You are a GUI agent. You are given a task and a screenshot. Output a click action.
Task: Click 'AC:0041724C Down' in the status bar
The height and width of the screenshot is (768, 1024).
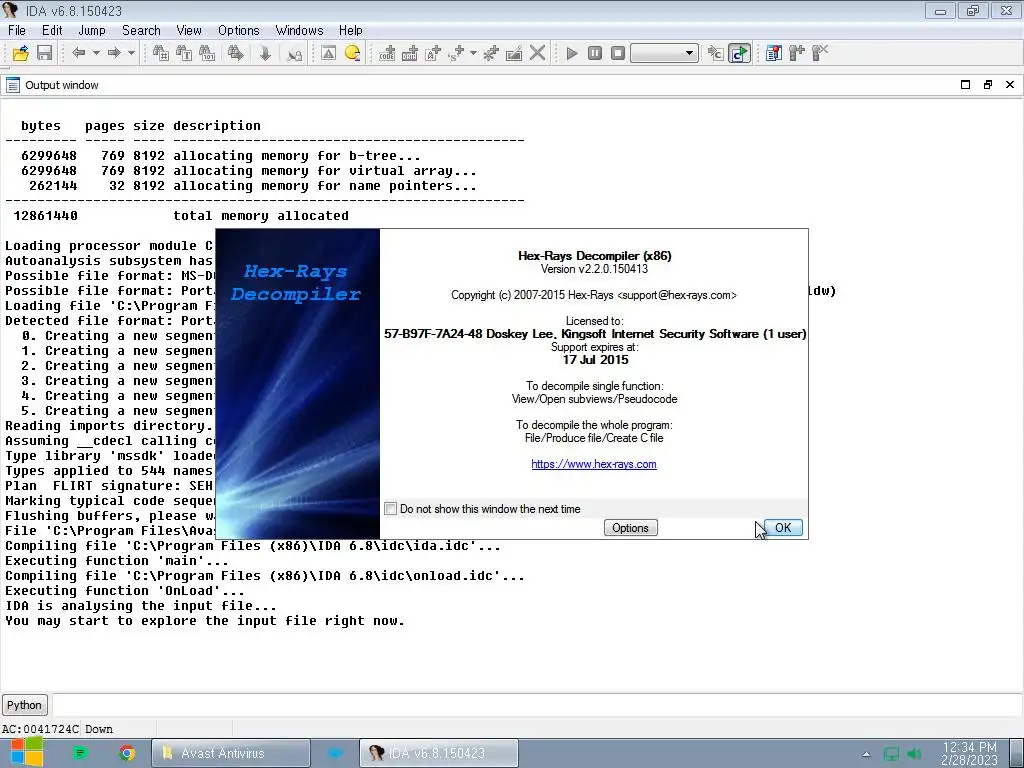tap(57, 729)
